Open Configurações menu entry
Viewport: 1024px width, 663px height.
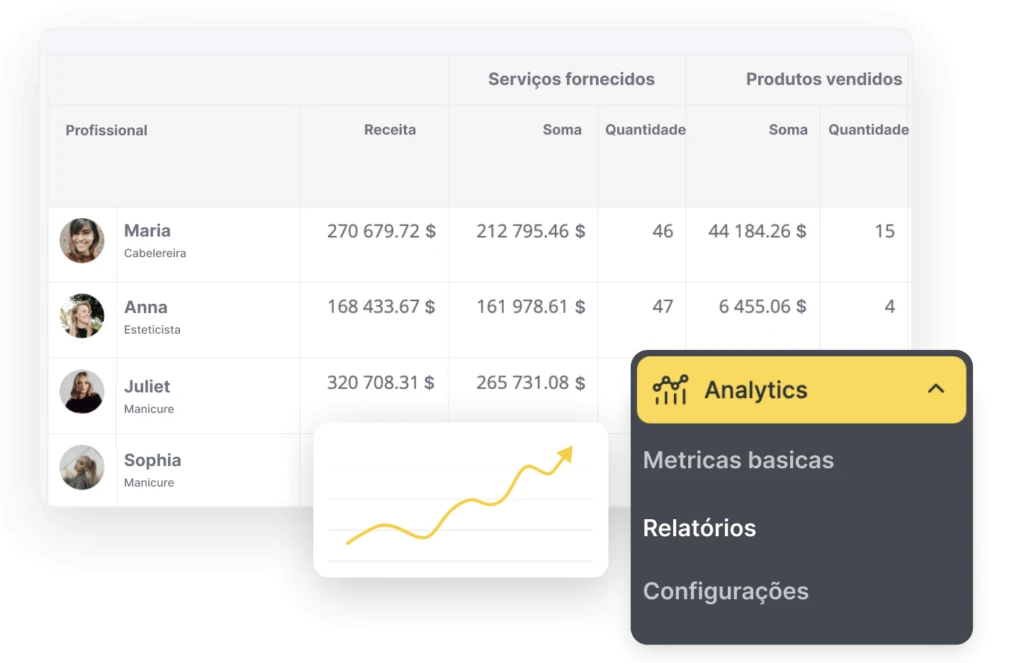click(x=725, y=591)
